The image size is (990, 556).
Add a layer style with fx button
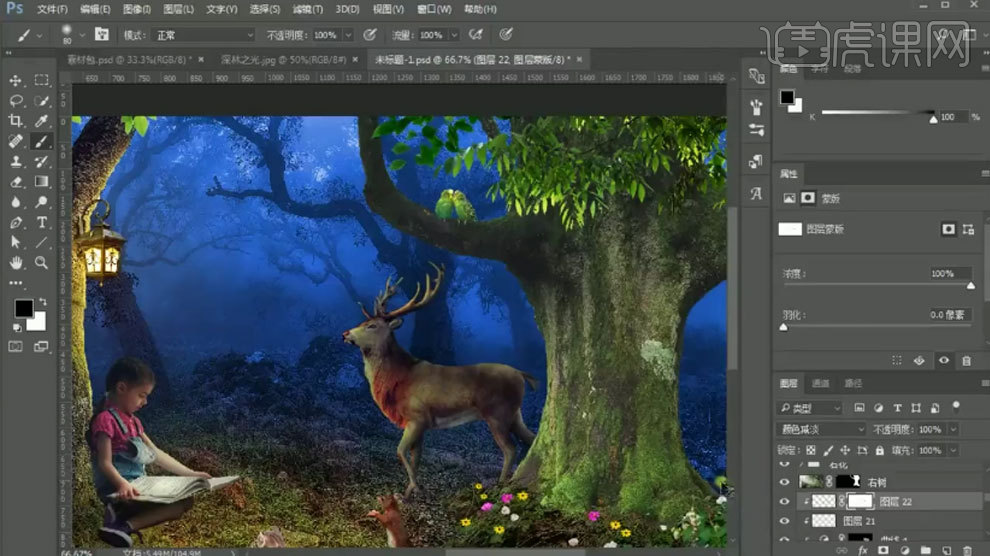click(x=862, y=550)
